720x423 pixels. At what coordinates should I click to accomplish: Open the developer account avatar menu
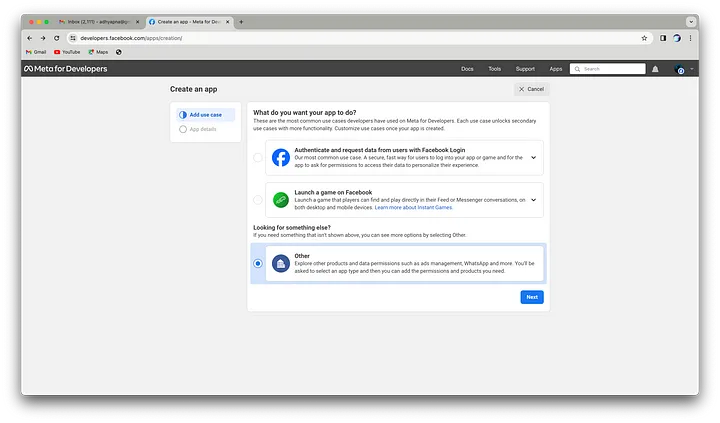[680, 69]
